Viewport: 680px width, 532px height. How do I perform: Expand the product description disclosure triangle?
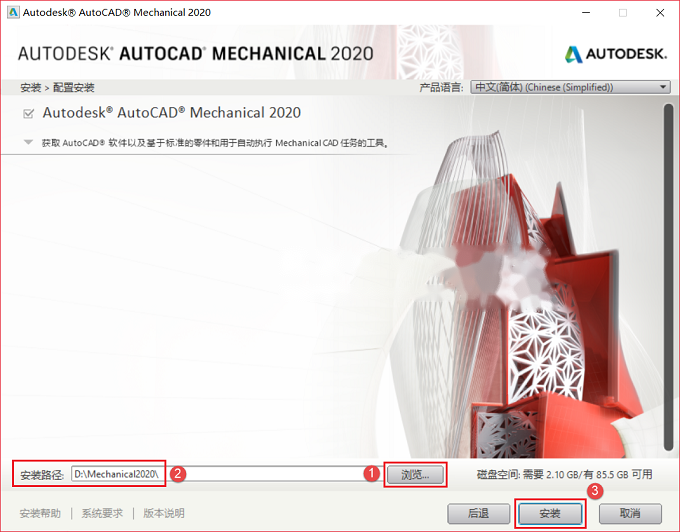28,142
